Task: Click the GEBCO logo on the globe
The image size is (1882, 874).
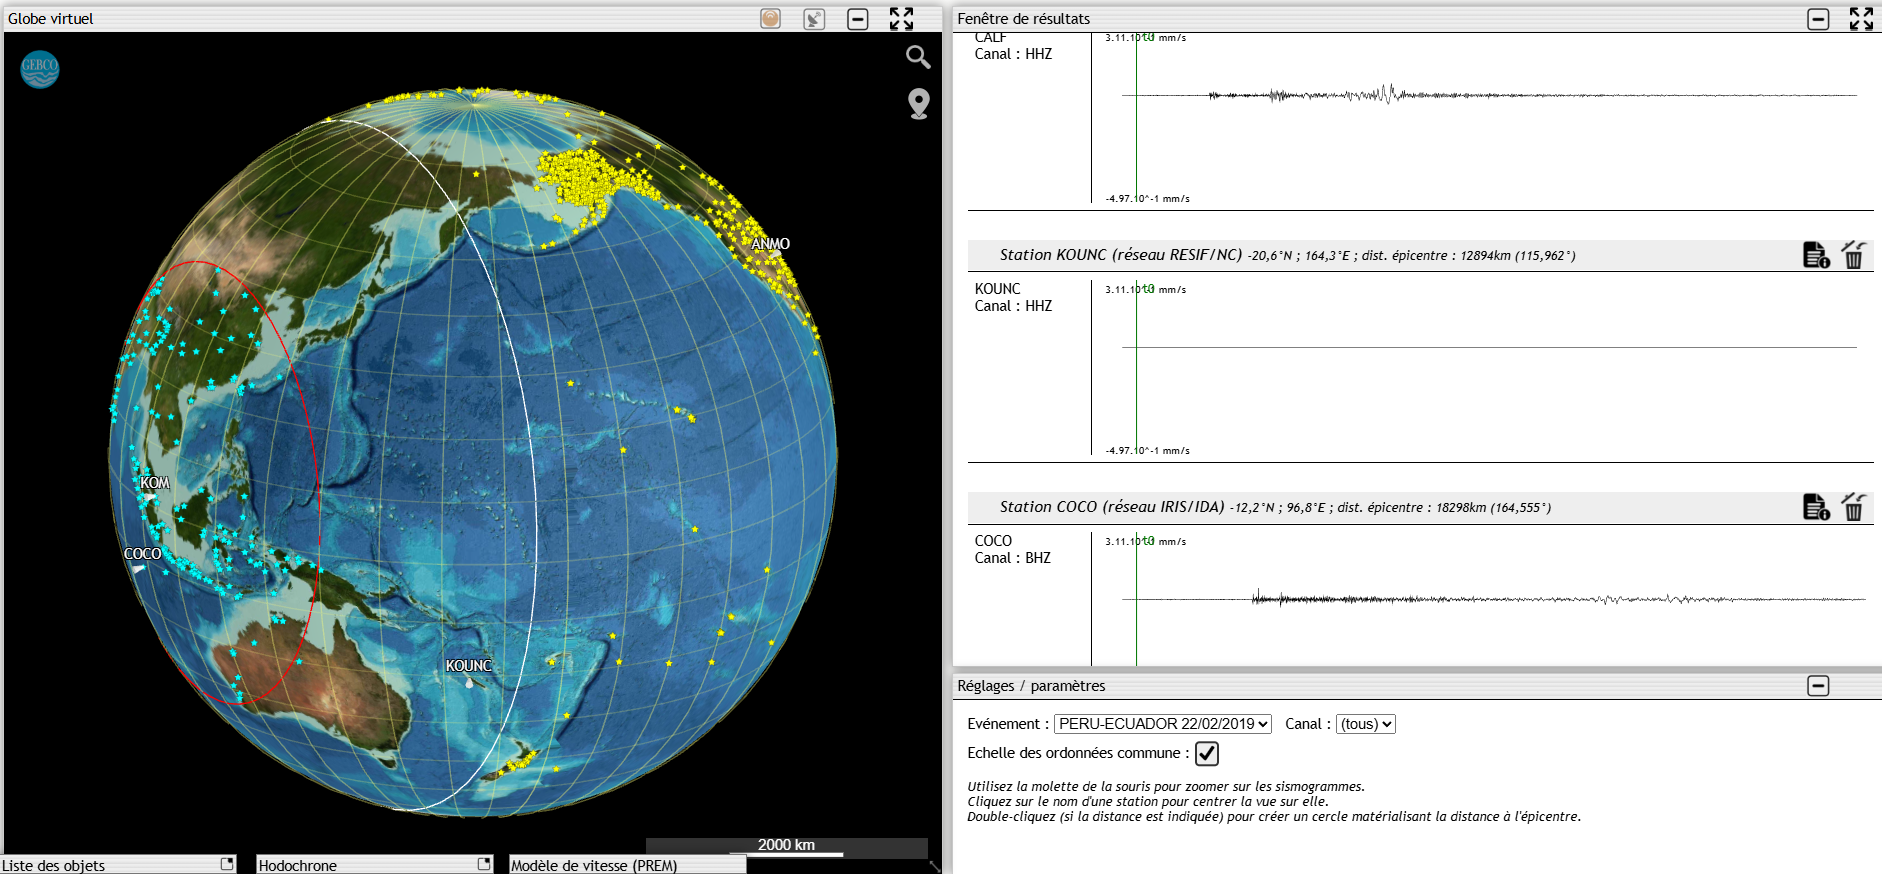Action: [40, 69]
